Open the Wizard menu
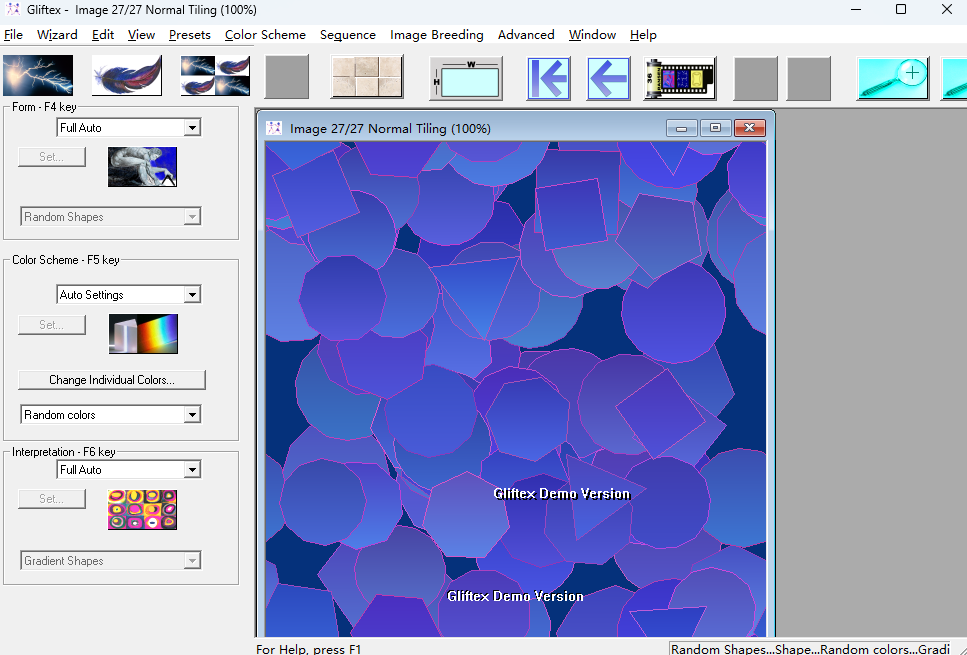Viewport: 967px width, 655px height. [x=57, y=34]
